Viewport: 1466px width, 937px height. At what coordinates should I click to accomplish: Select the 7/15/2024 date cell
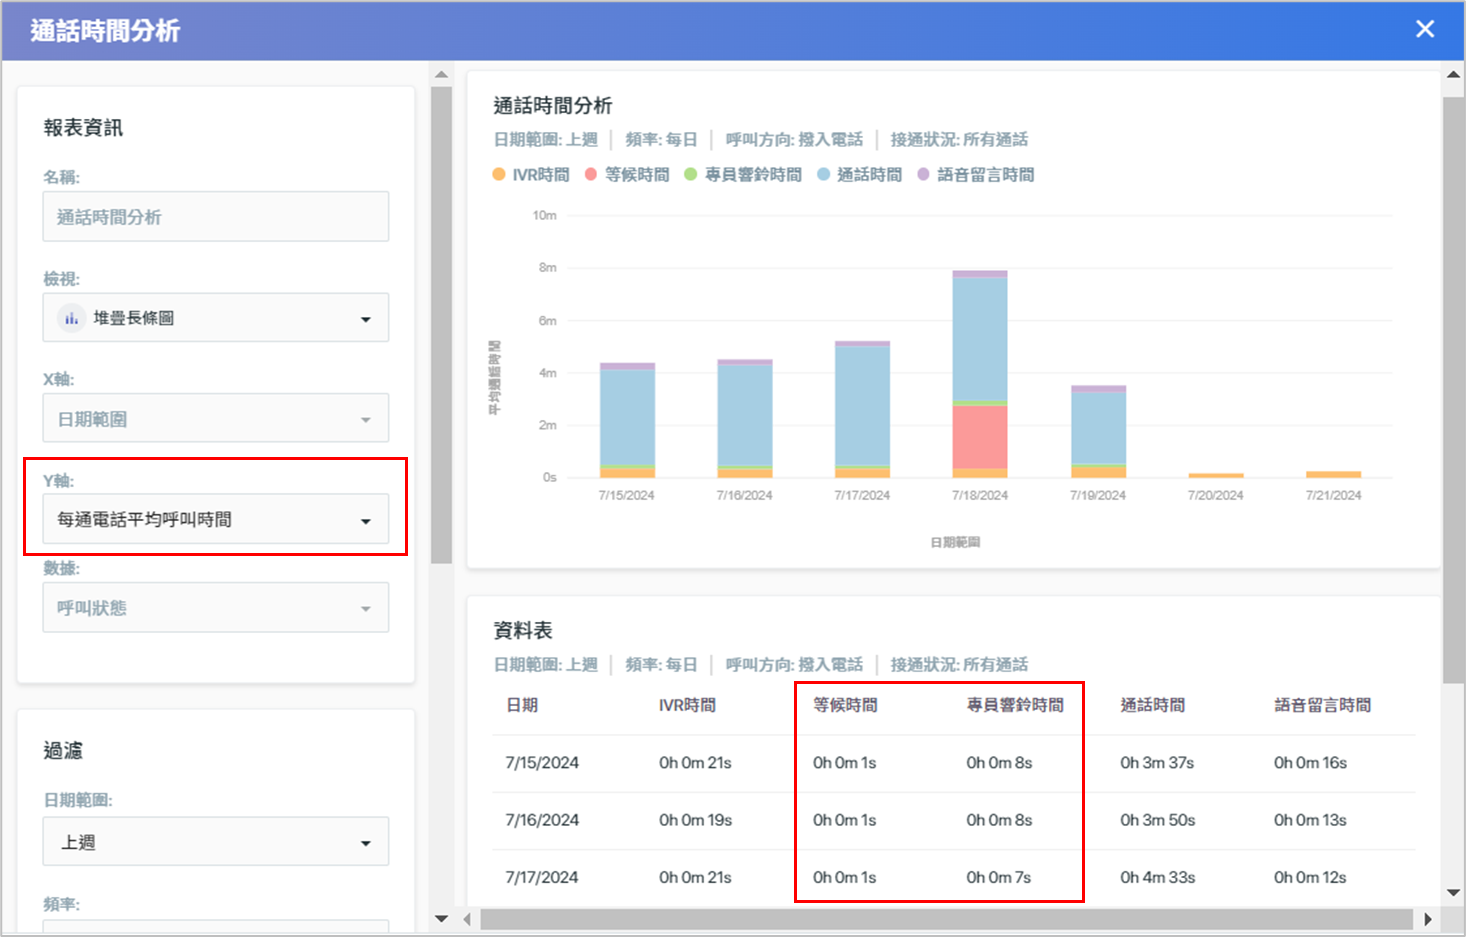point(542,763)
